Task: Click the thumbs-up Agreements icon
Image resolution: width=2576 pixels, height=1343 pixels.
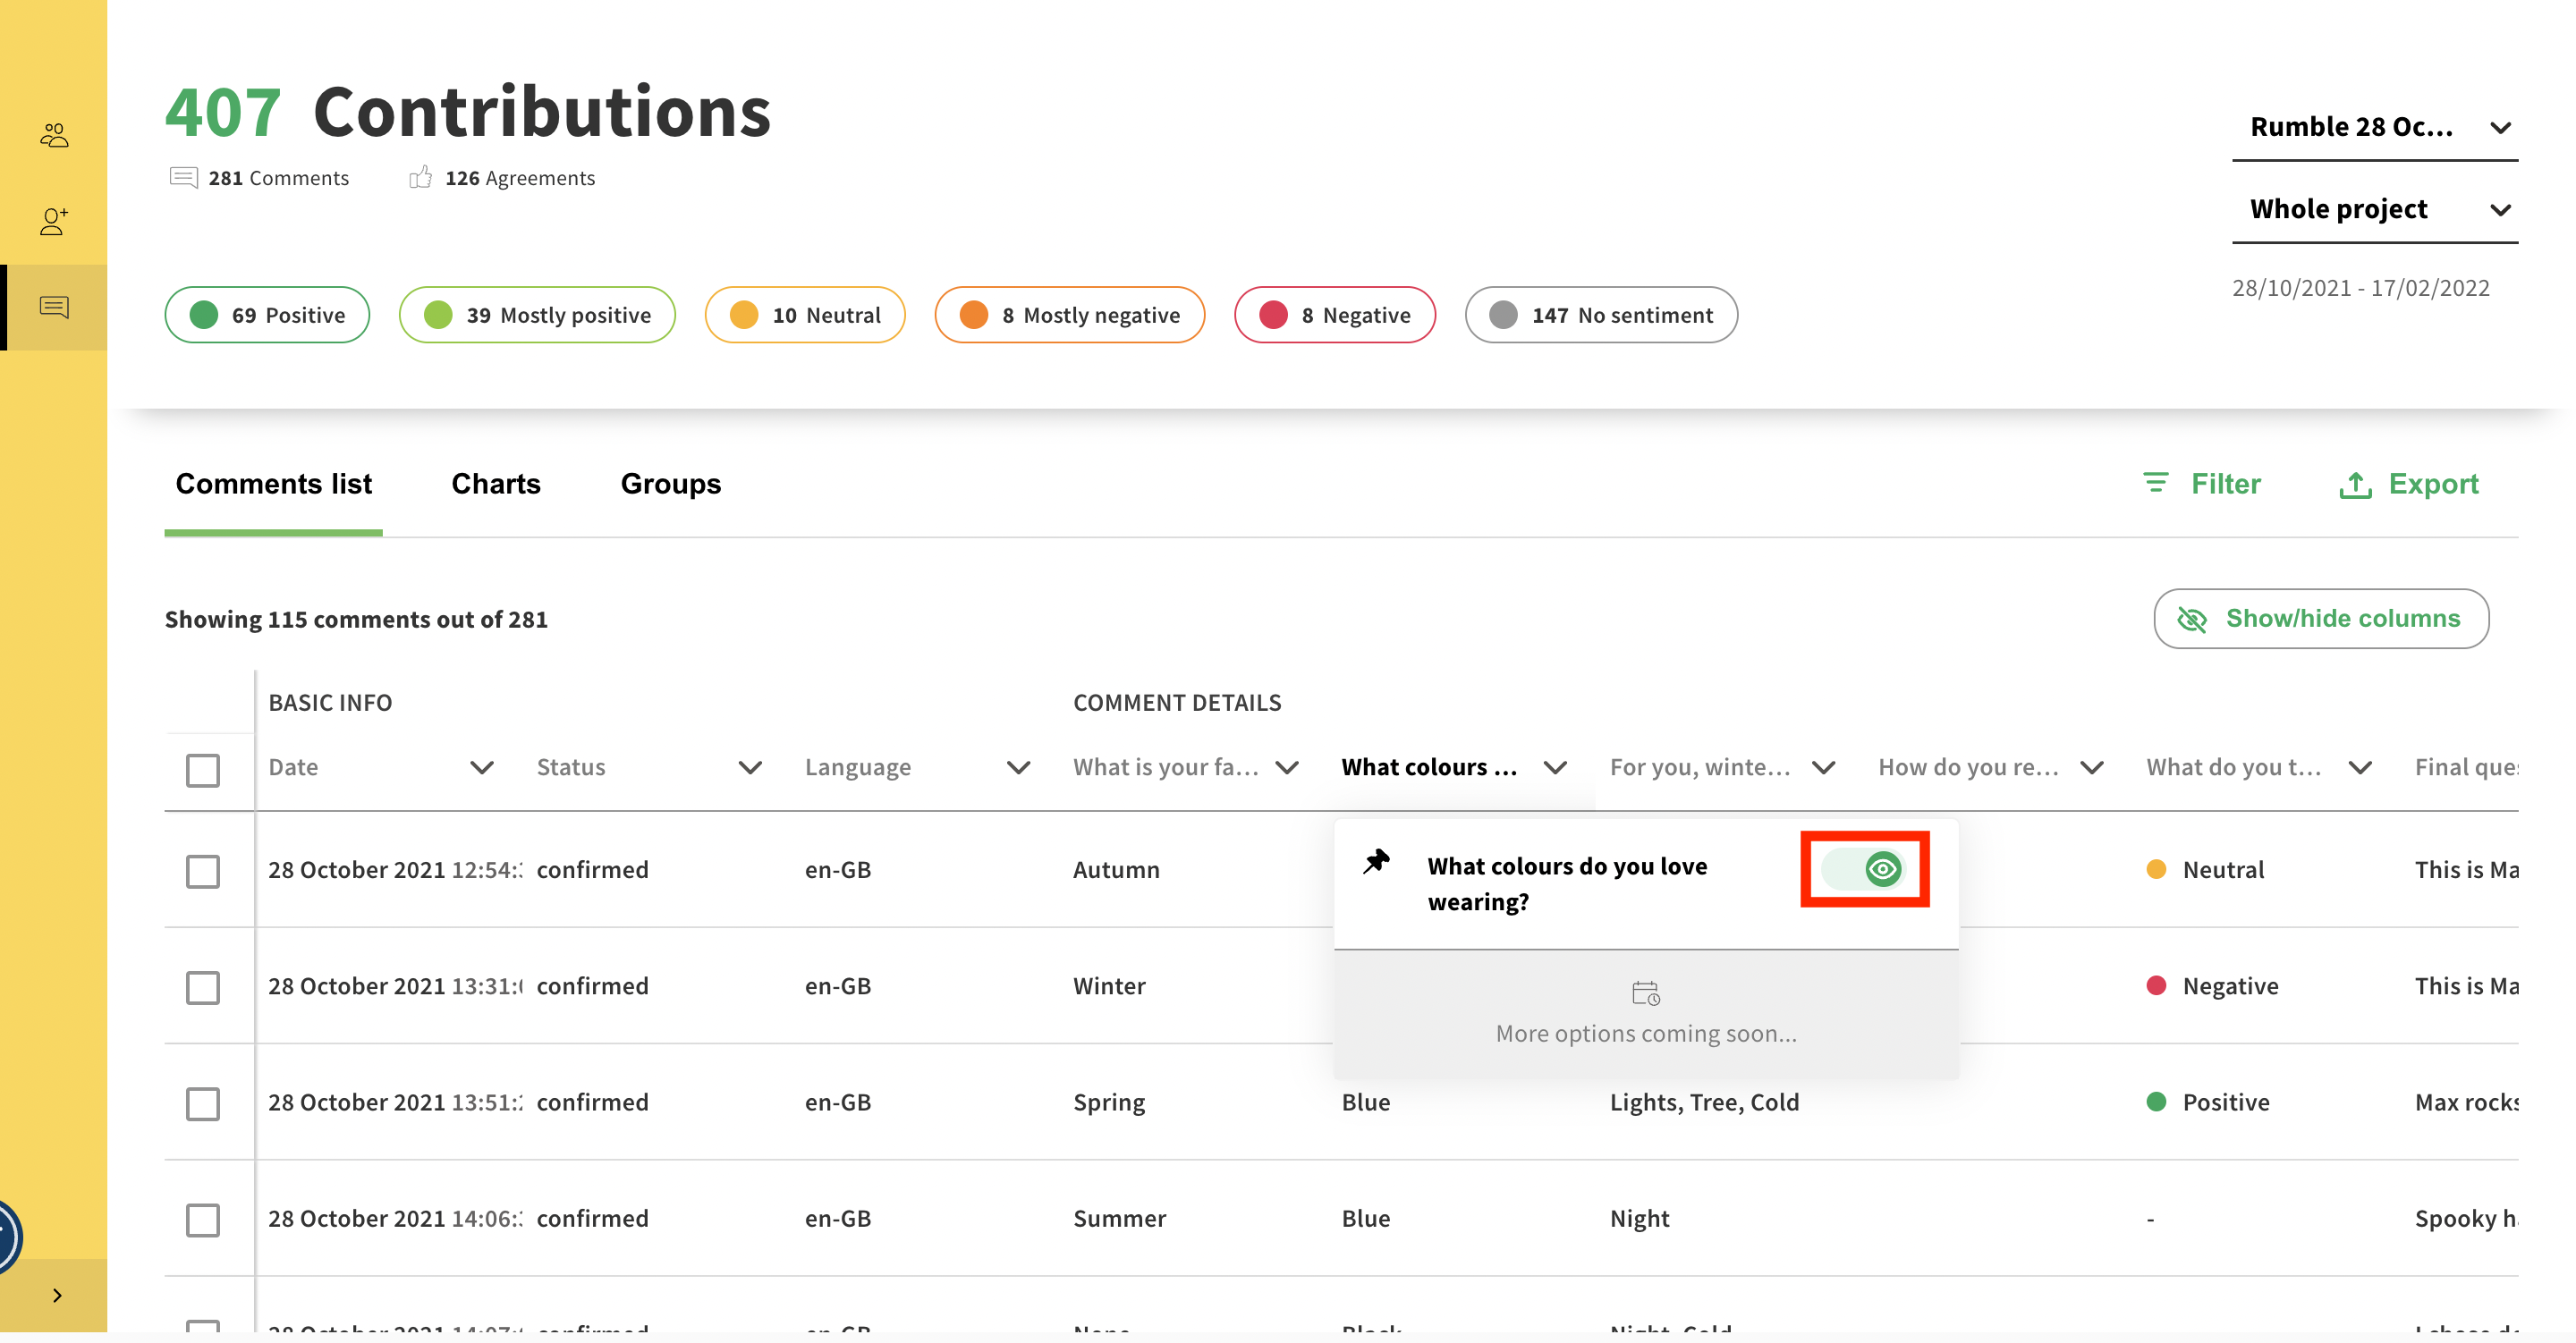Action: 421,178
